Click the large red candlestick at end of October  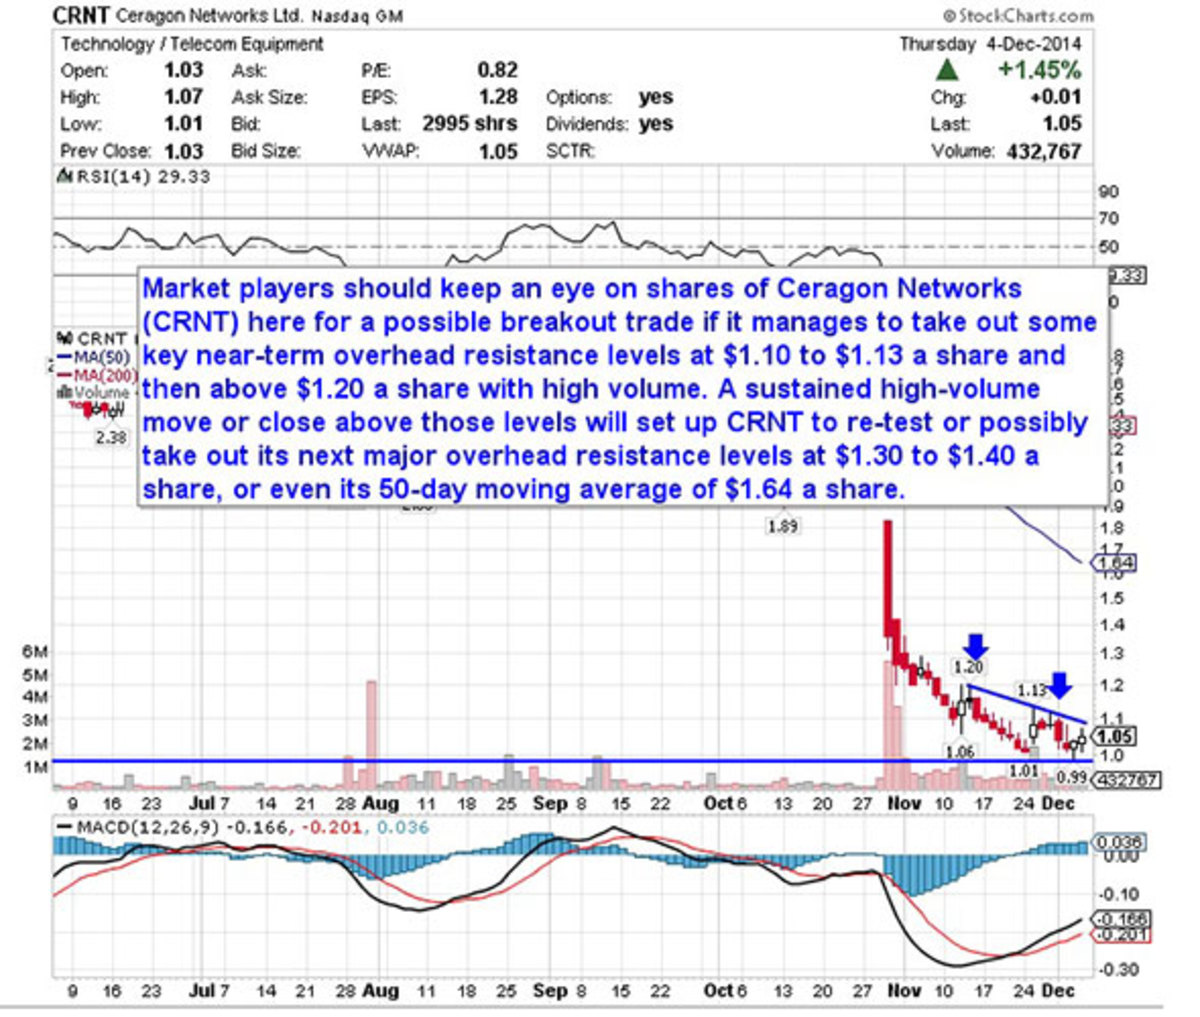pos(886,578)
